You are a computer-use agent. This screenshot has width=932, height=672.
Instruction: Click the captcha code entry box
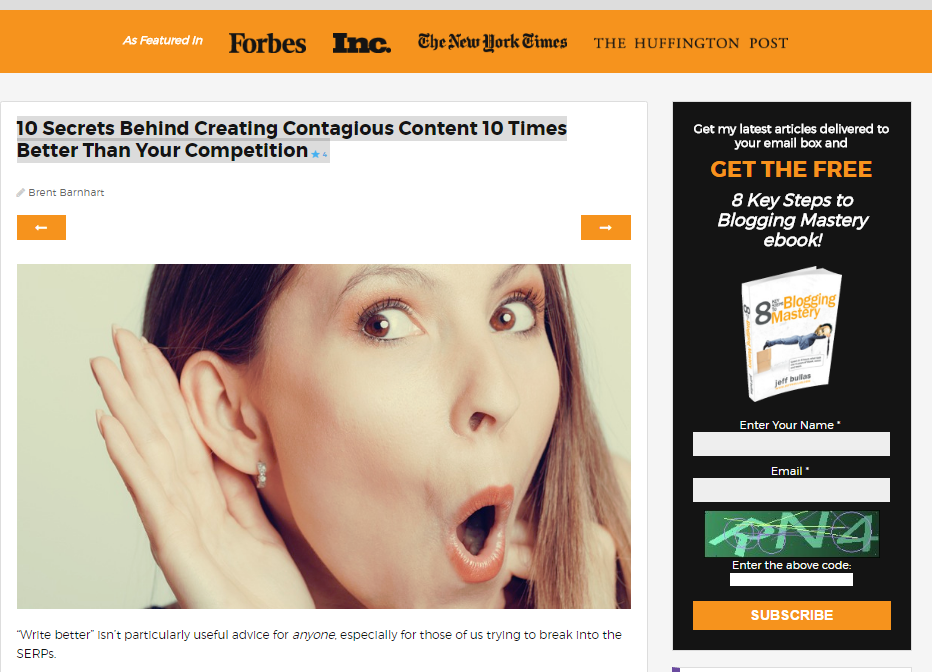coord(791,579)
